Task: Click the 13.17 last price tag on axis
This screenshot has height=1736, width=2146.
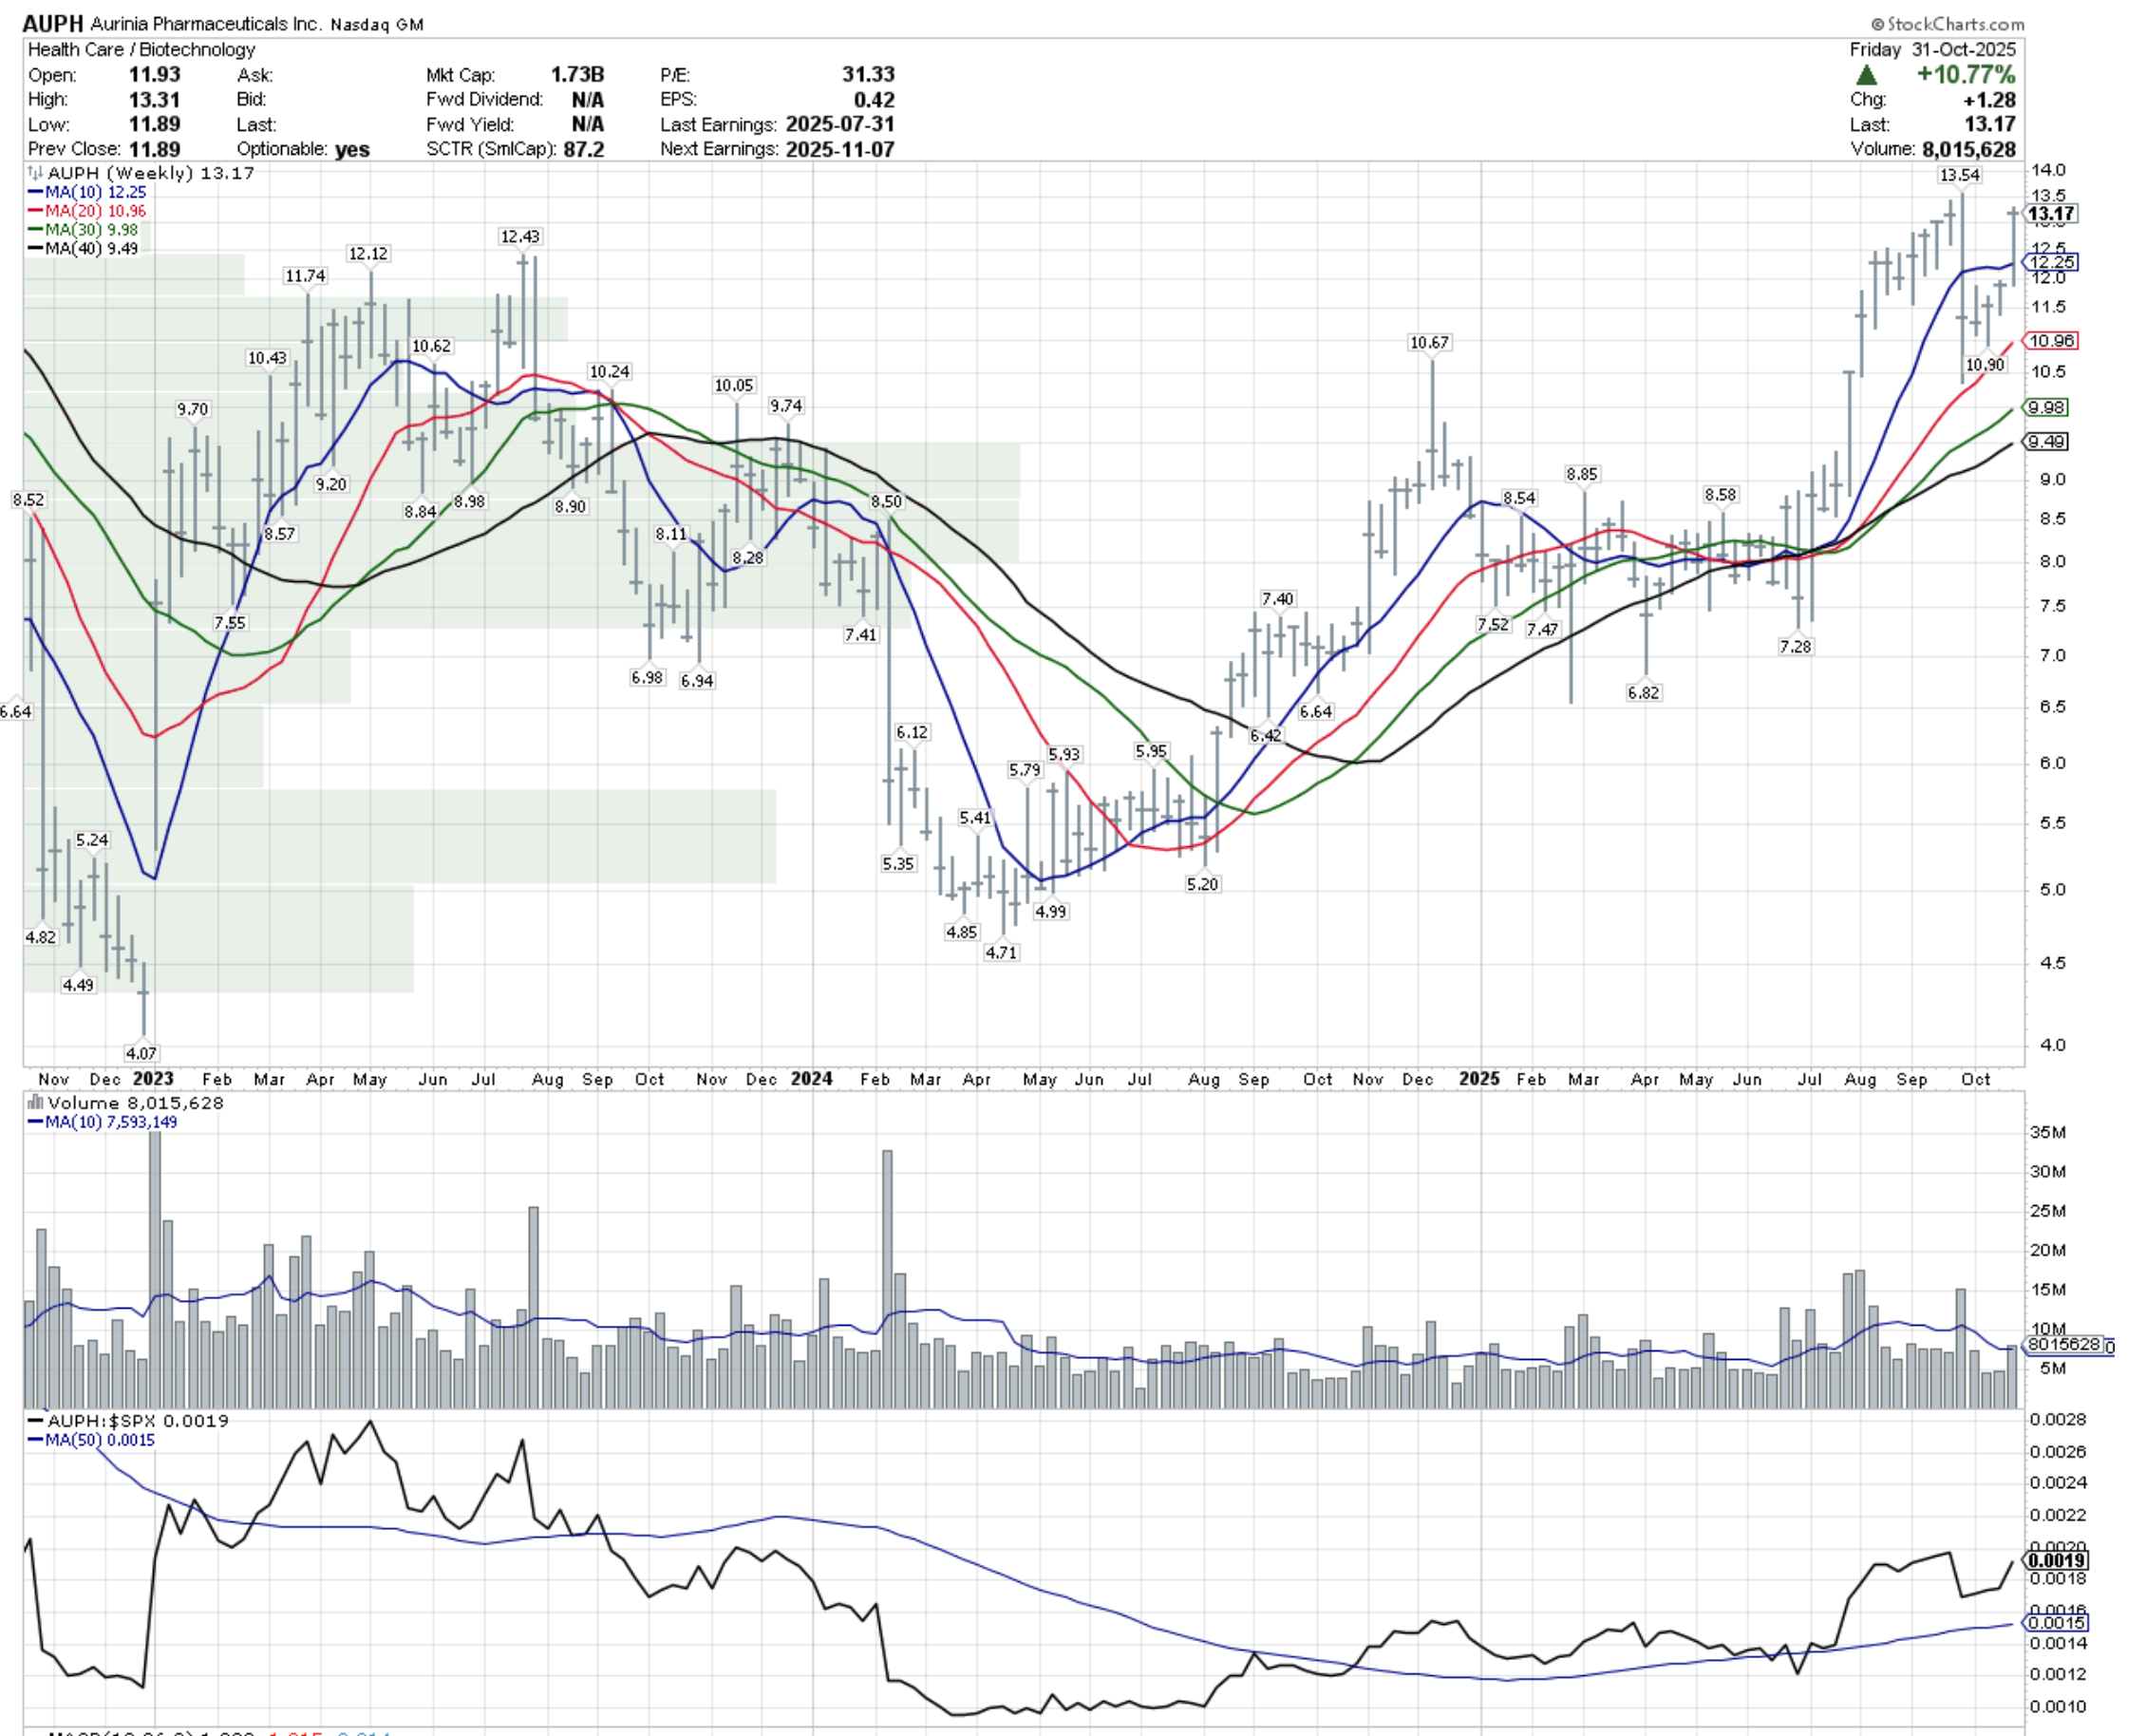Action: [2050, 214]
